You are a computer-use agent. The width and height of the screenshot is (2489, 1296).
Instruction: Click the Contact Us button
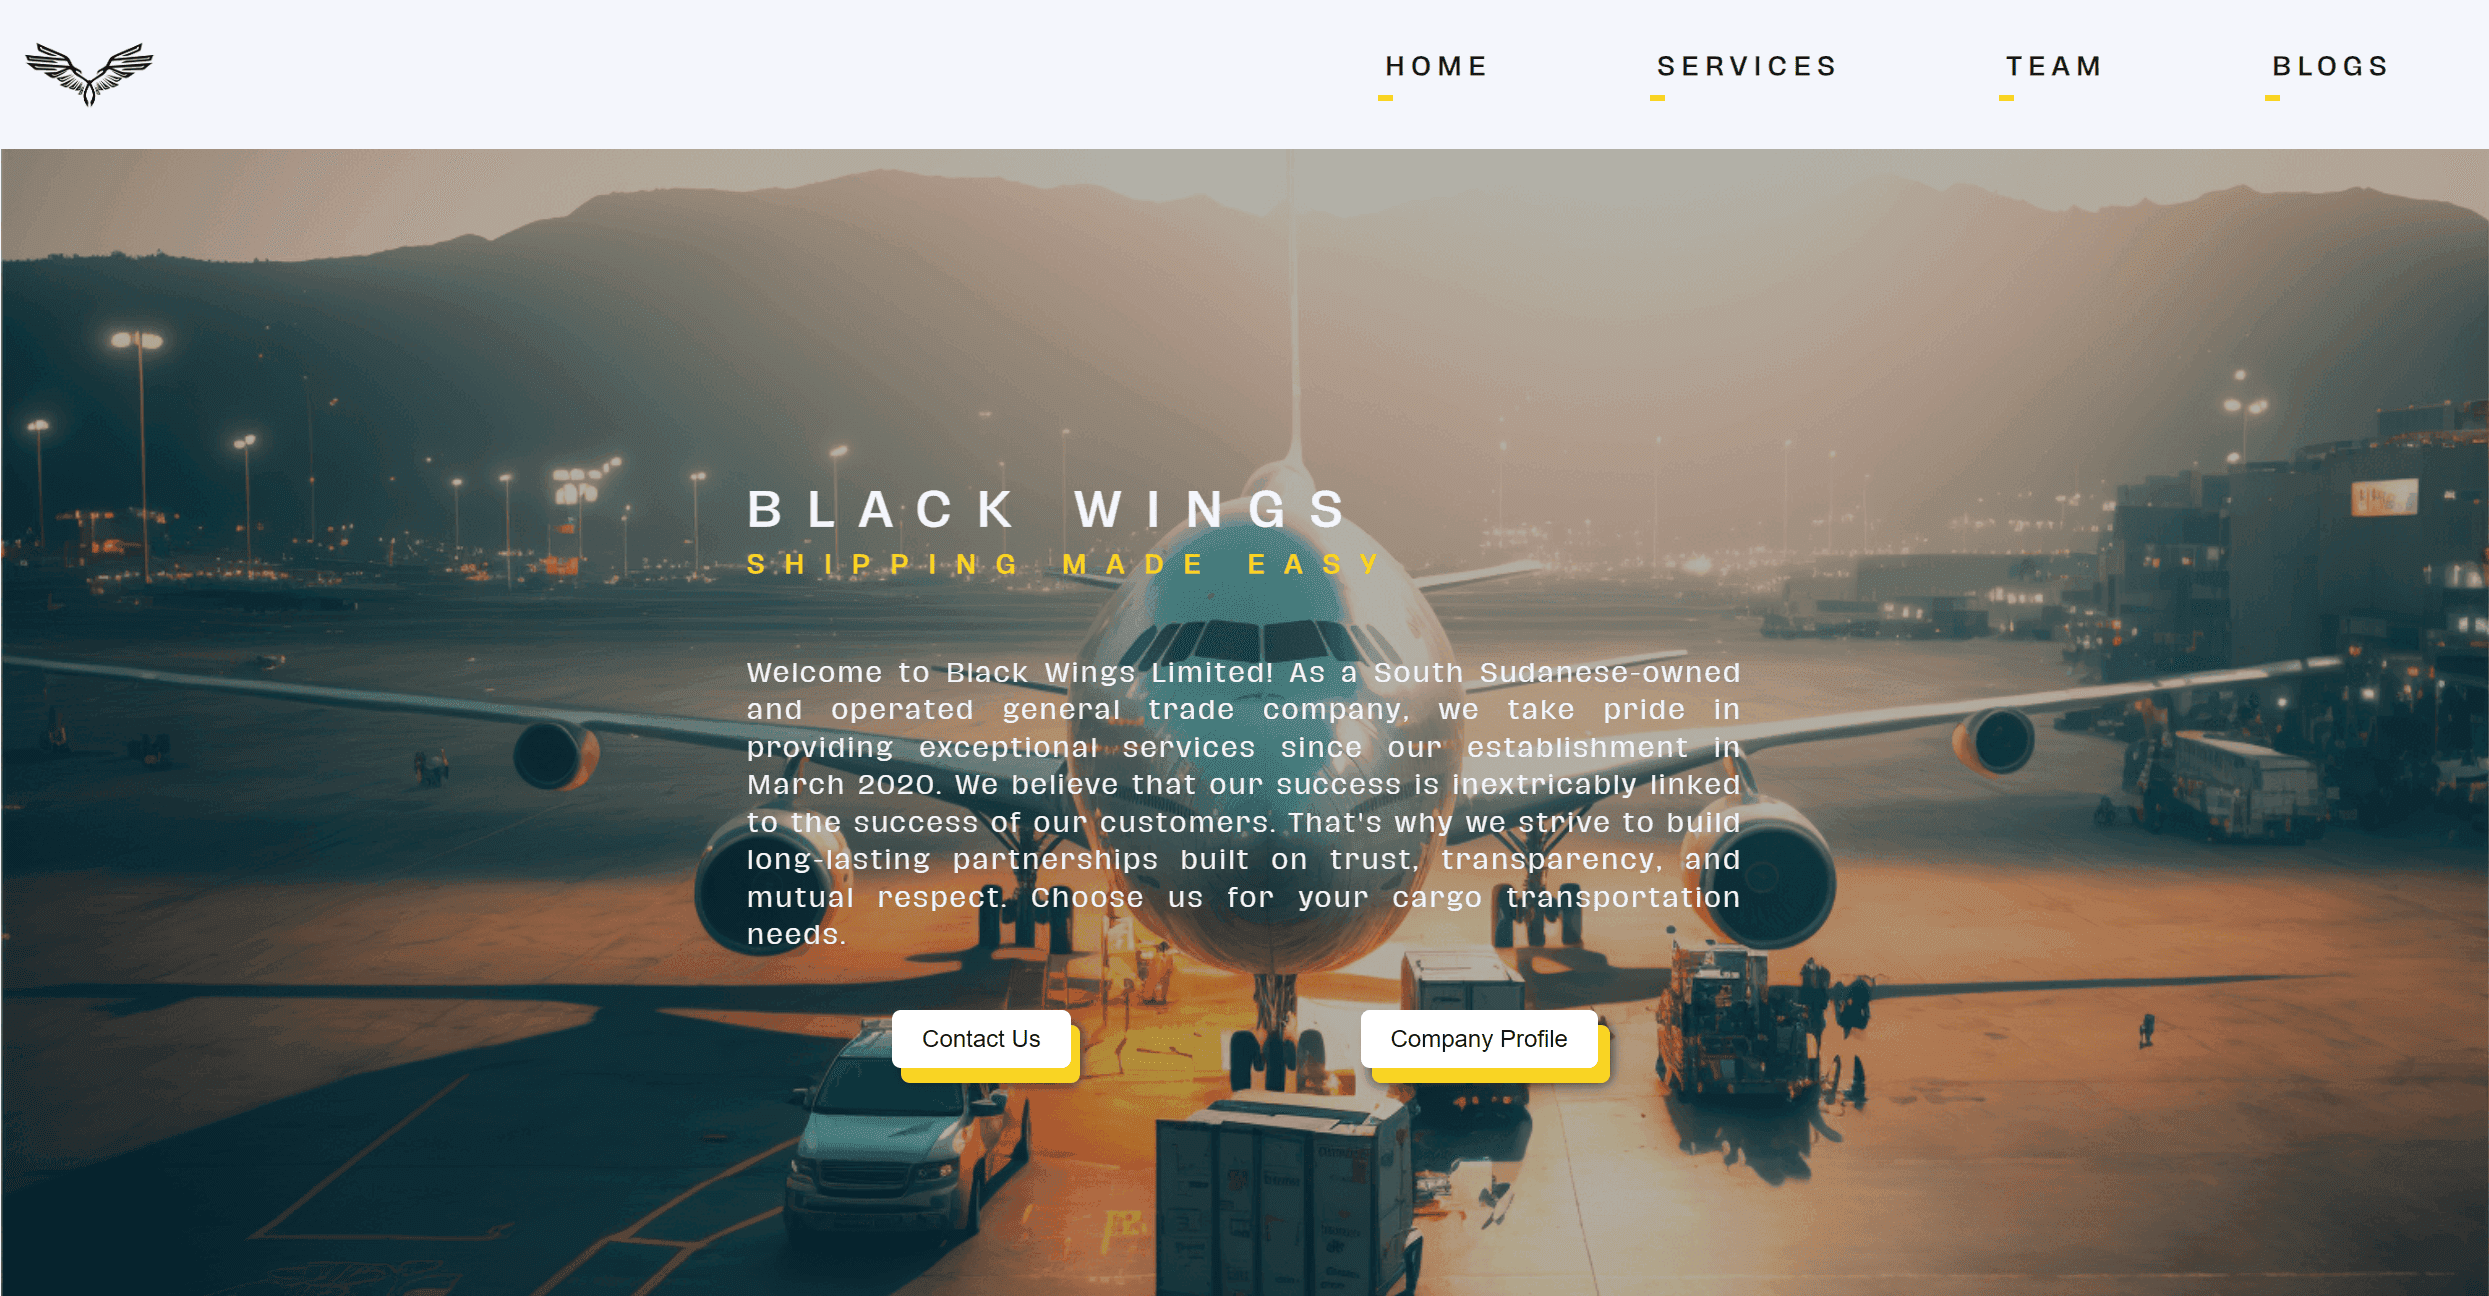pos(983,1039)
